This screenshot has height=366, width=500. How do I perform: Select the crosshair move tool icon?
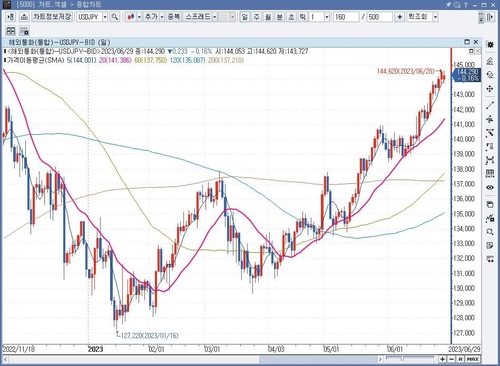[x=490, y=89]
